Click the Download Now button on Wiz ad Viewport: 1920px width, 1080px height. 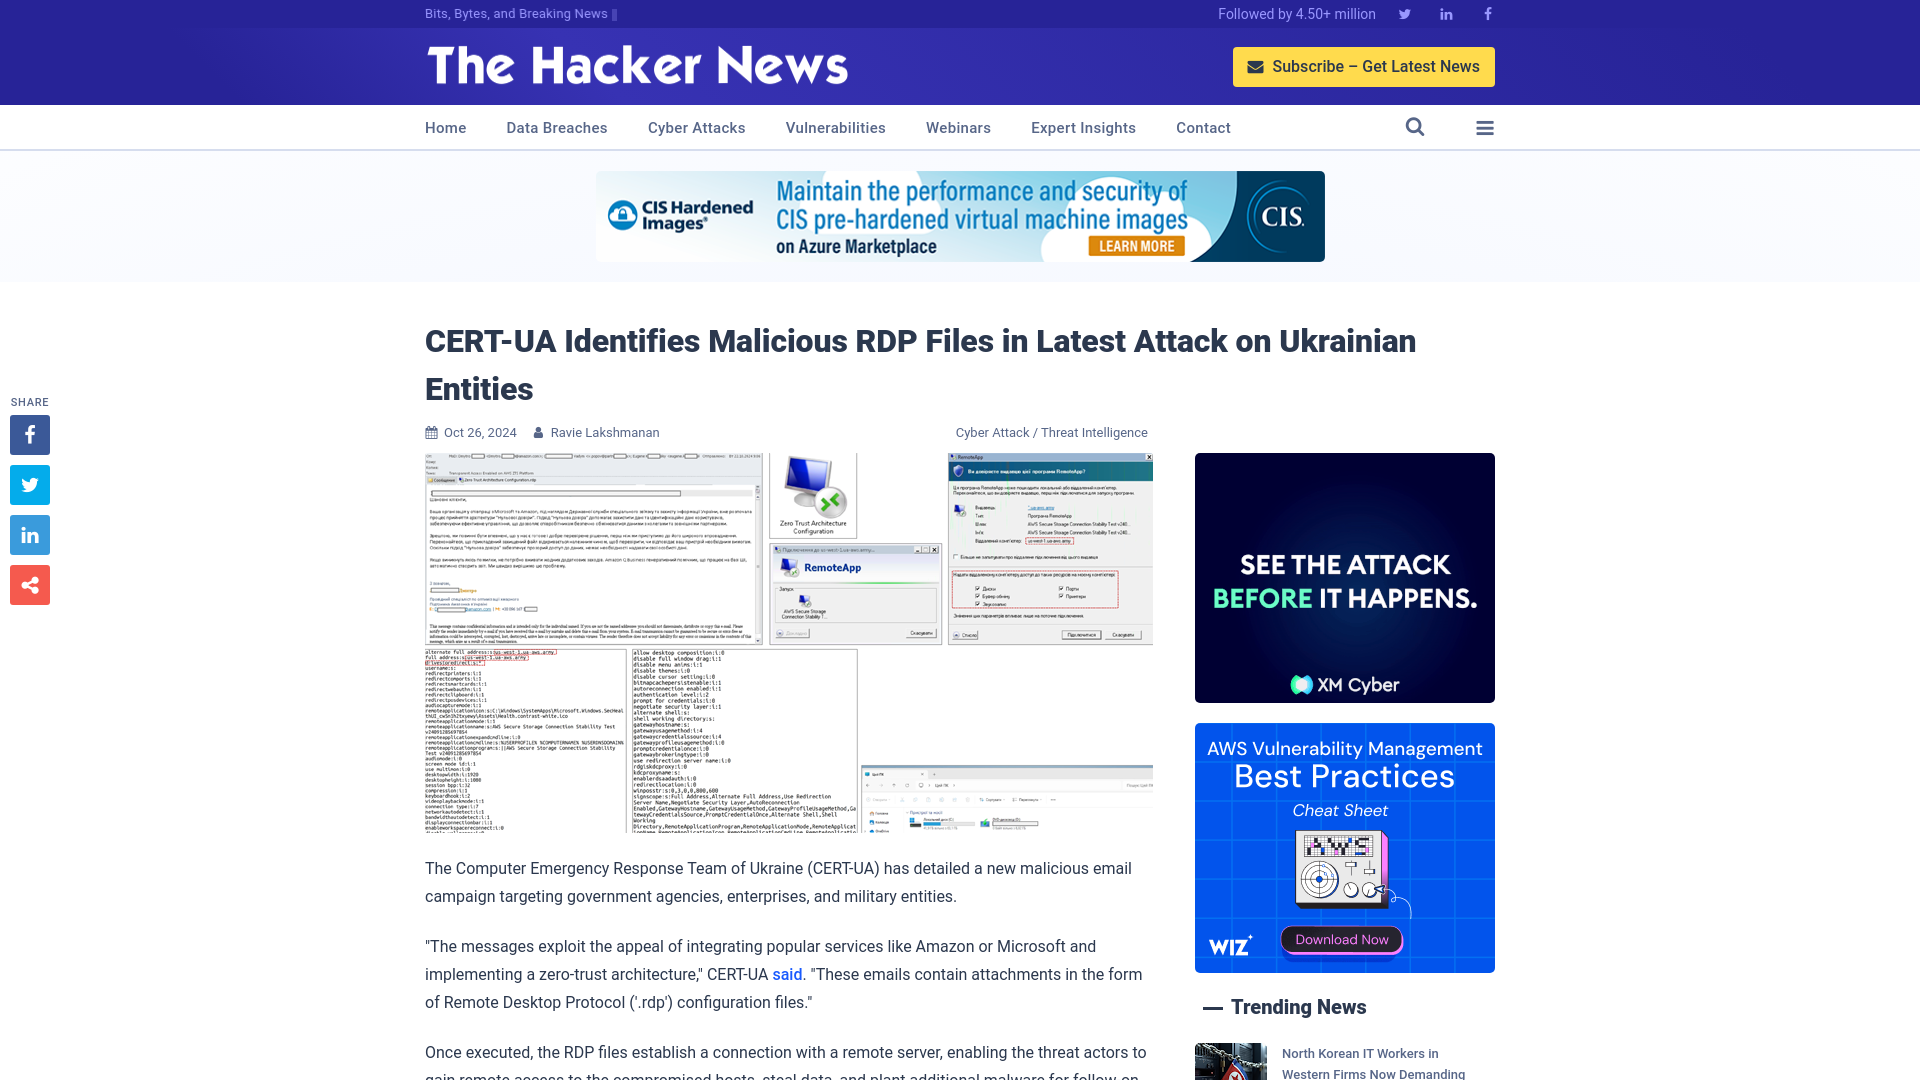point(1342,939)
